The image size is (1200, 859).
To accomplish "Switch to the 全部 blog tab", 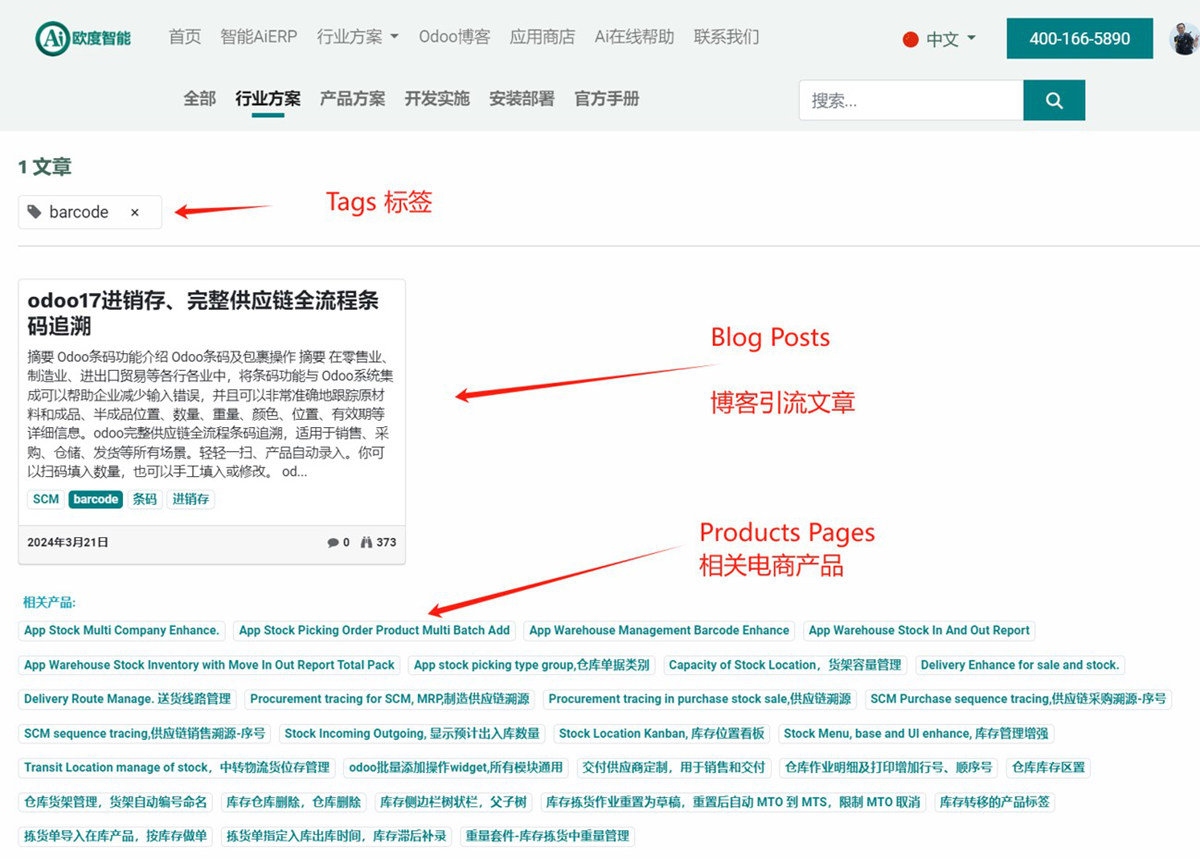I will 200,98.
